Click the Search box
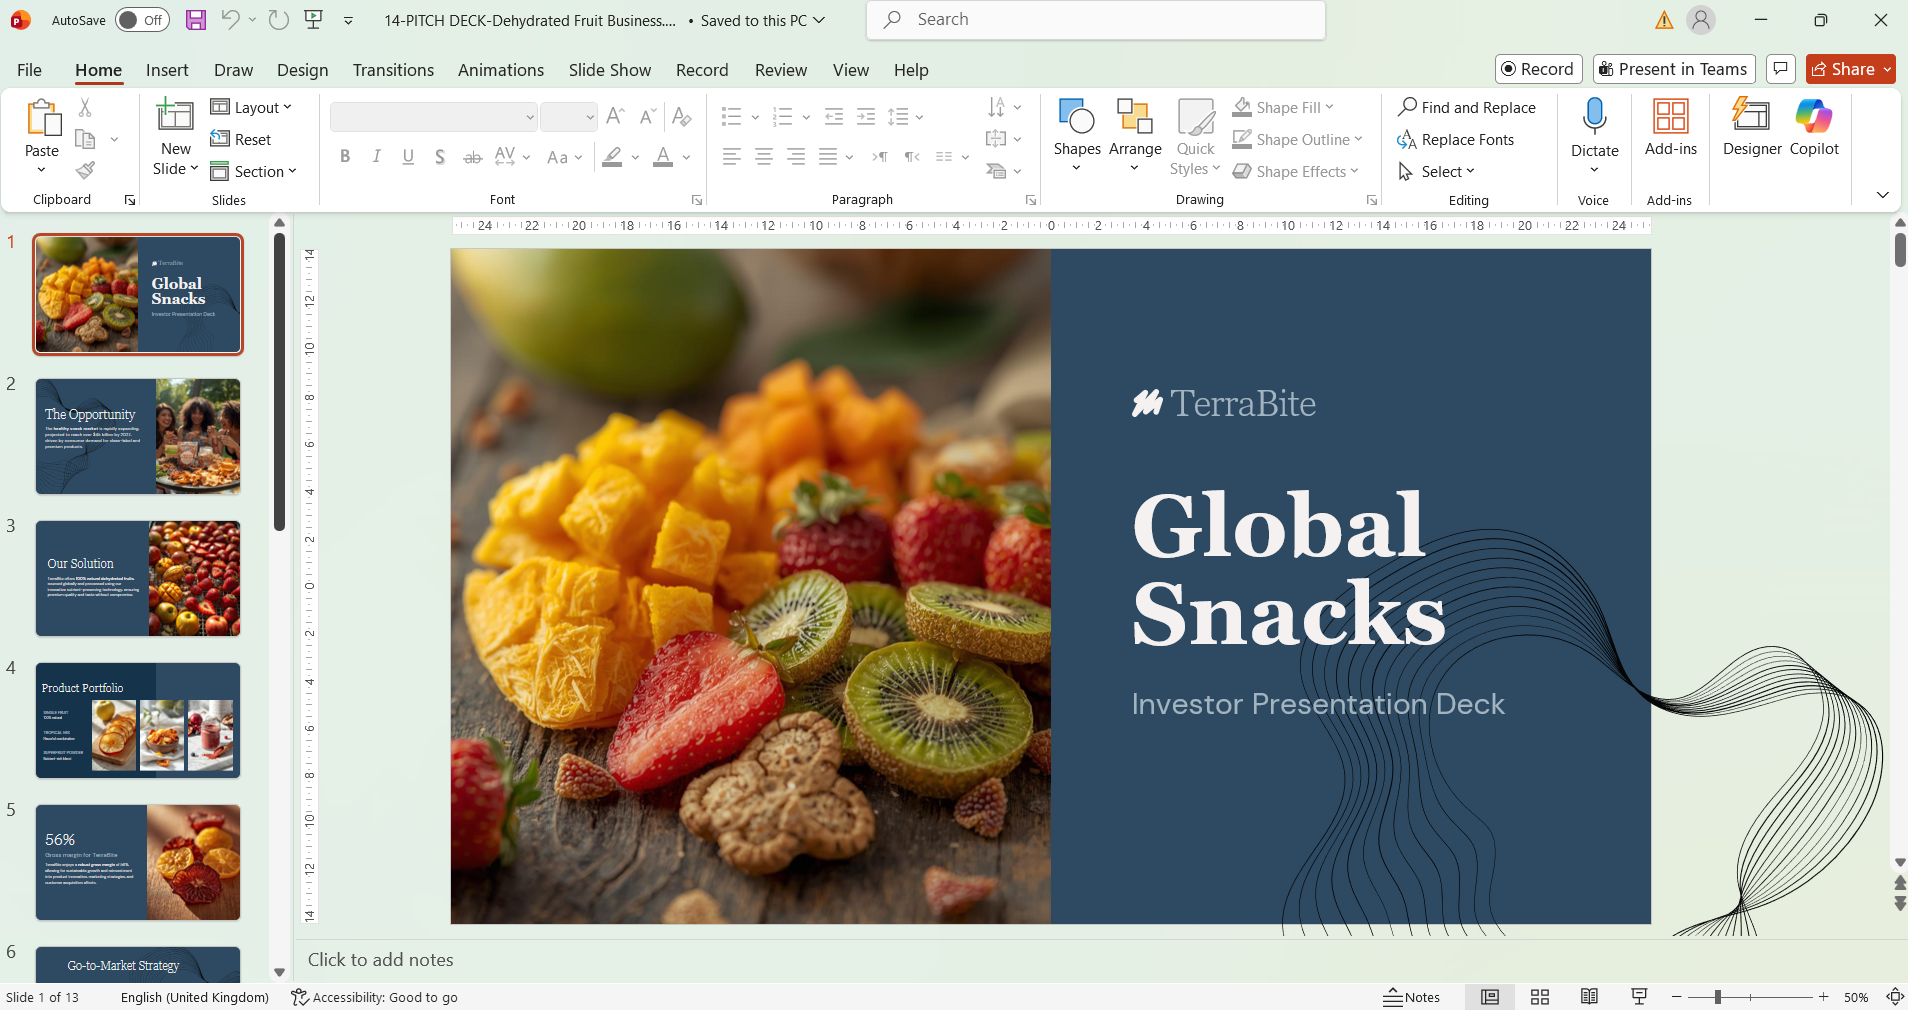The image size is (1908, 1010). click(1096, 20)
